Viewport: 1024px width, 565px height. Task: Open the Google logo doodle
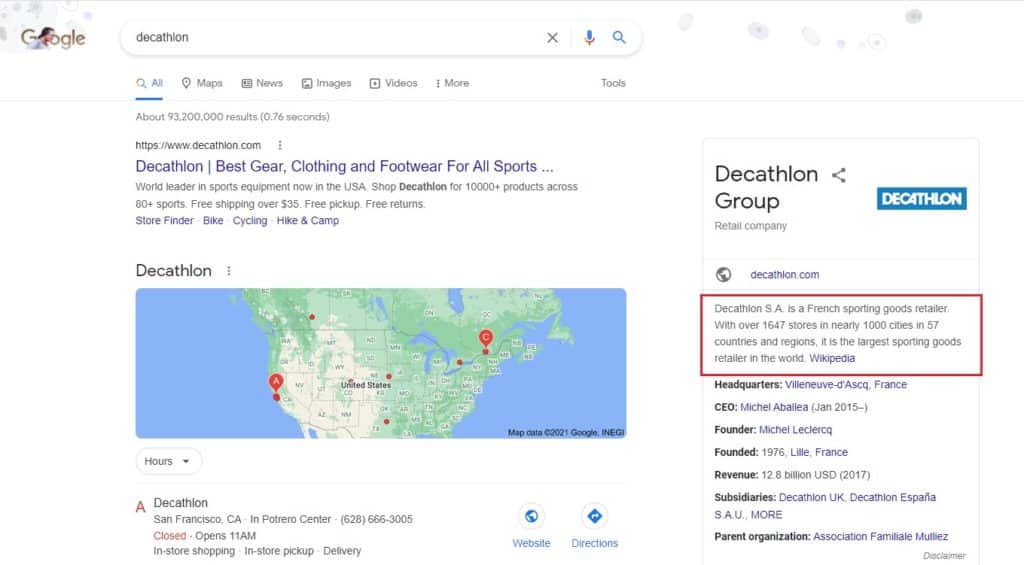tap(52, 37)
